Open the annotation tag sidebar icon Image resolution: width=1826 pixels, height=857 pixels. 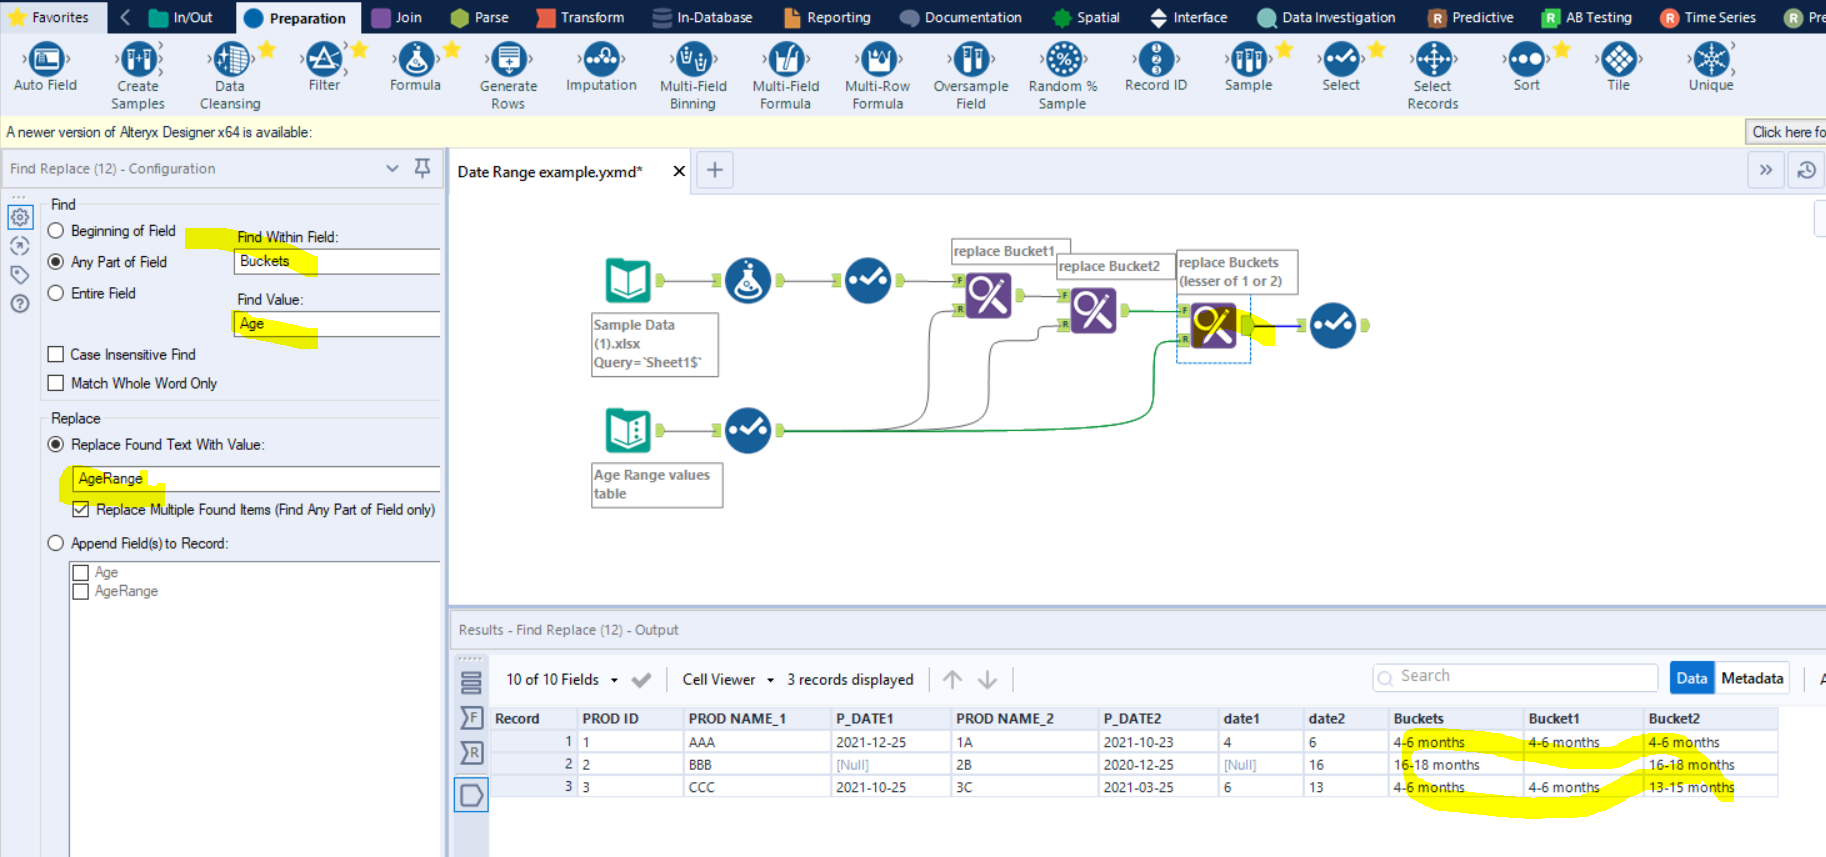pyautogui.click(x=20, y=274)
